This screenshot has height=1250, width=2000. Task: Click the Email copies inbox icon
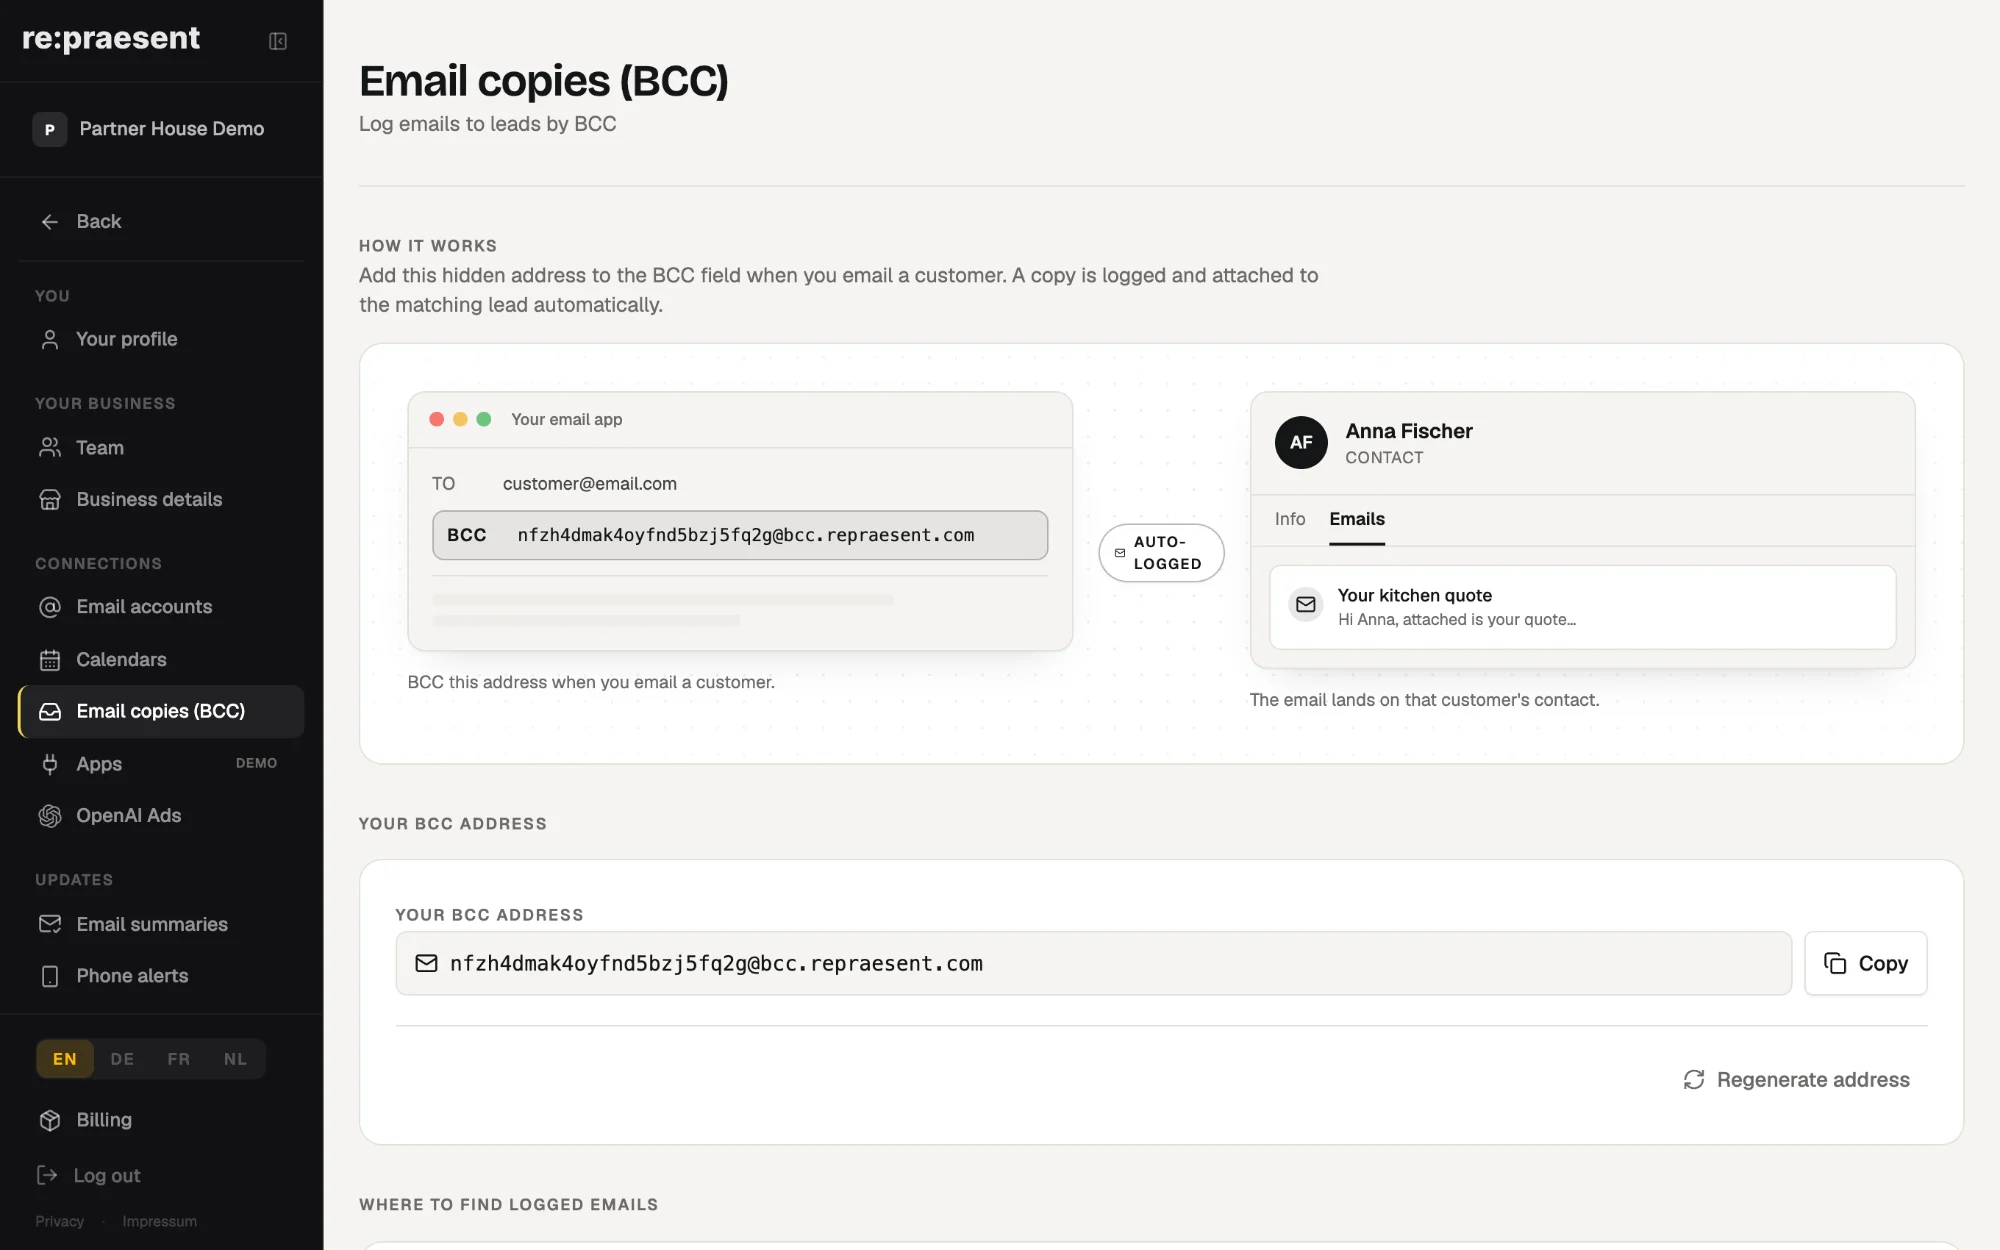coord(50,712)
